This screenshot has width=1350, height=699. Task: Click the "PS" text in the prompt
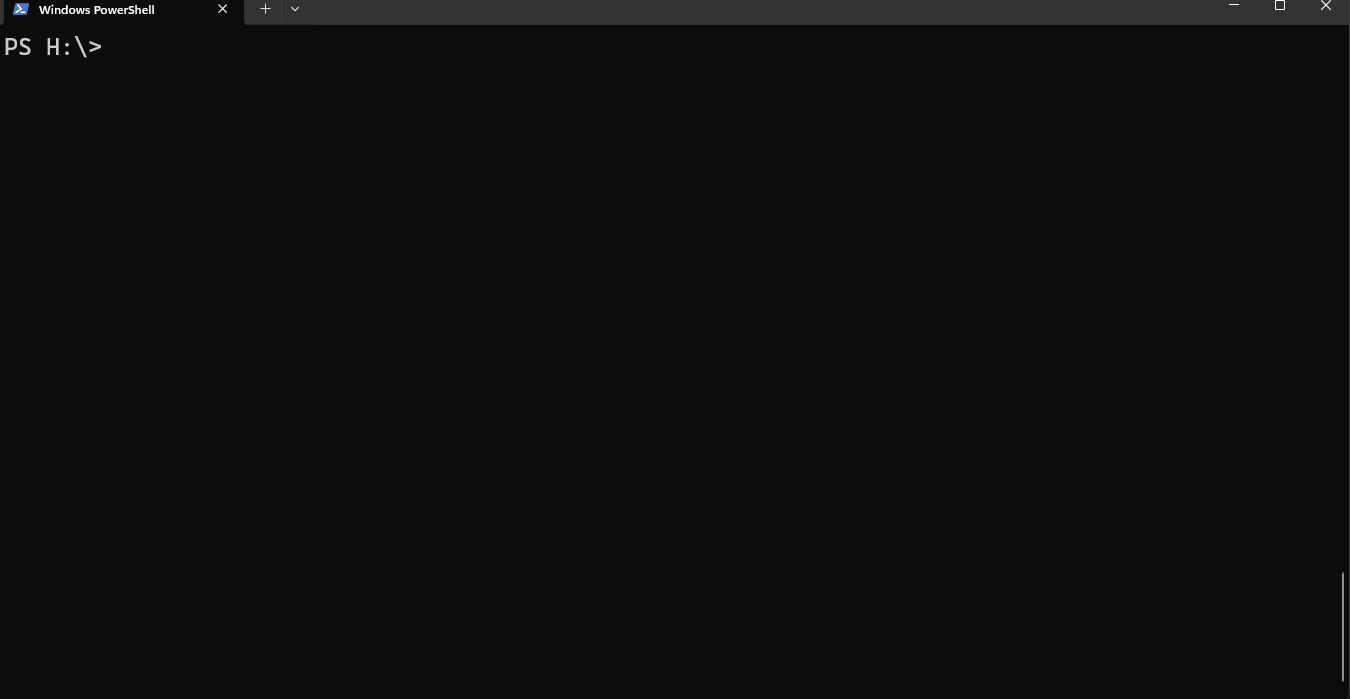tap(18, 47)
